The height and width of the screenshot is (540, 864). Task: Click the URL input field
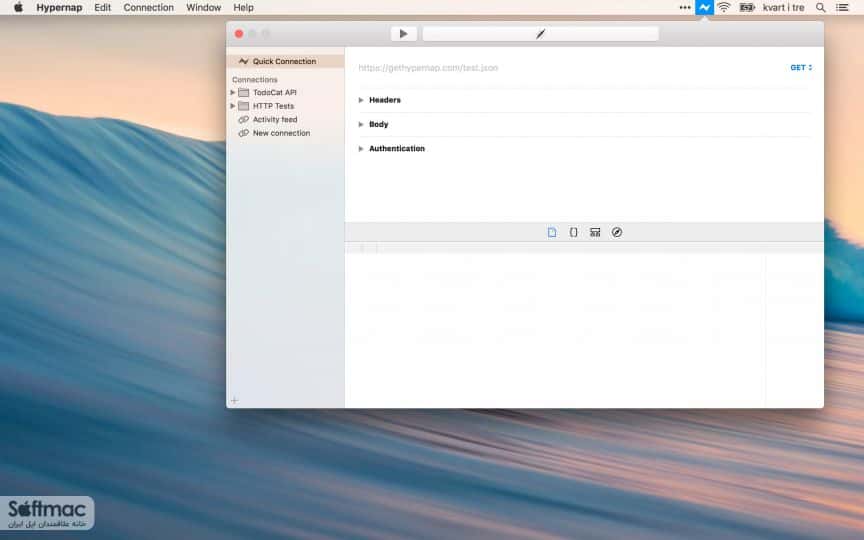tap(568, 68)
